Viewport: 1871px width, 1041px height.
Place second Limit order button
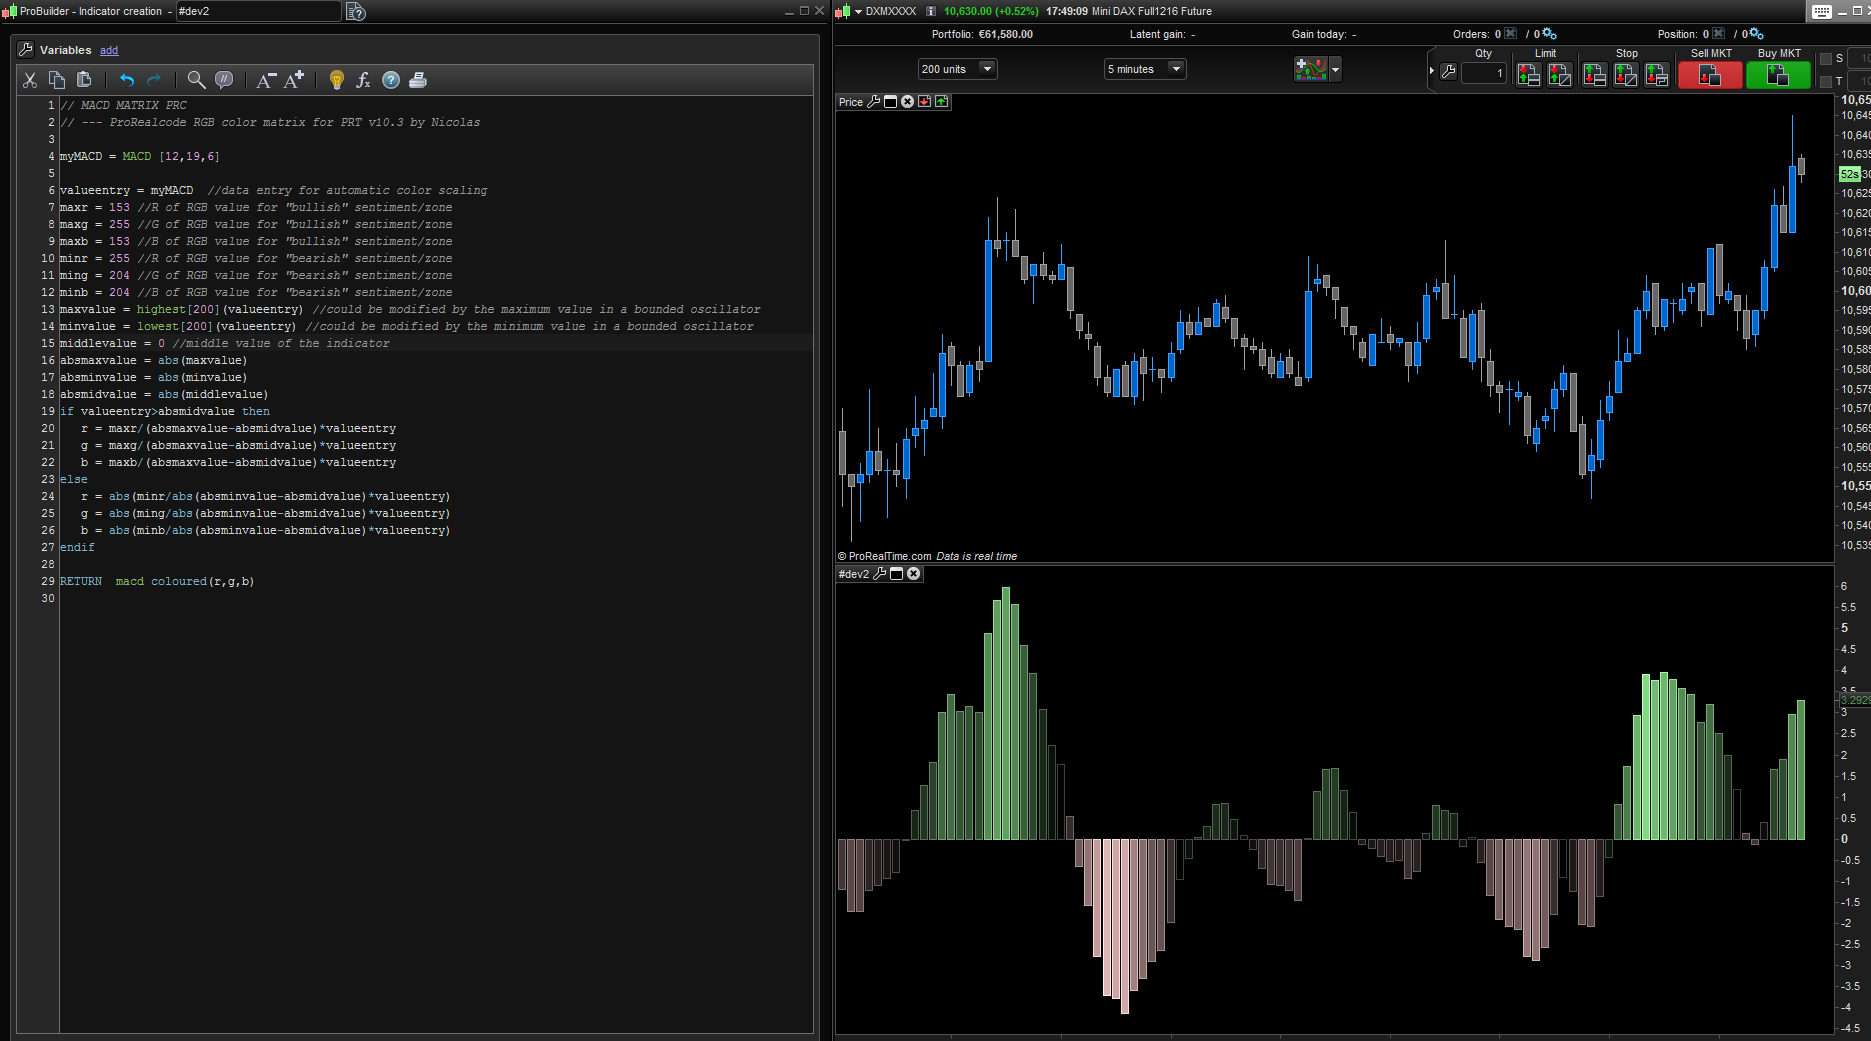[1559, 75]
